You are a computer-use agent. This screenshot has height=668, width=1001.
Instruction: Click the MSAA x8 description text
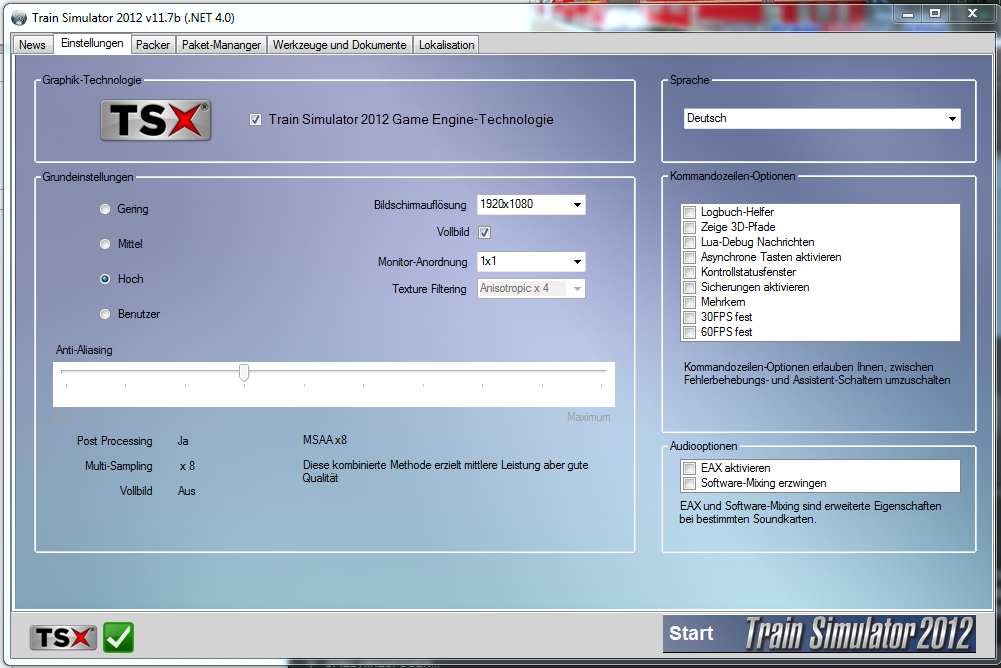(325, 440)
